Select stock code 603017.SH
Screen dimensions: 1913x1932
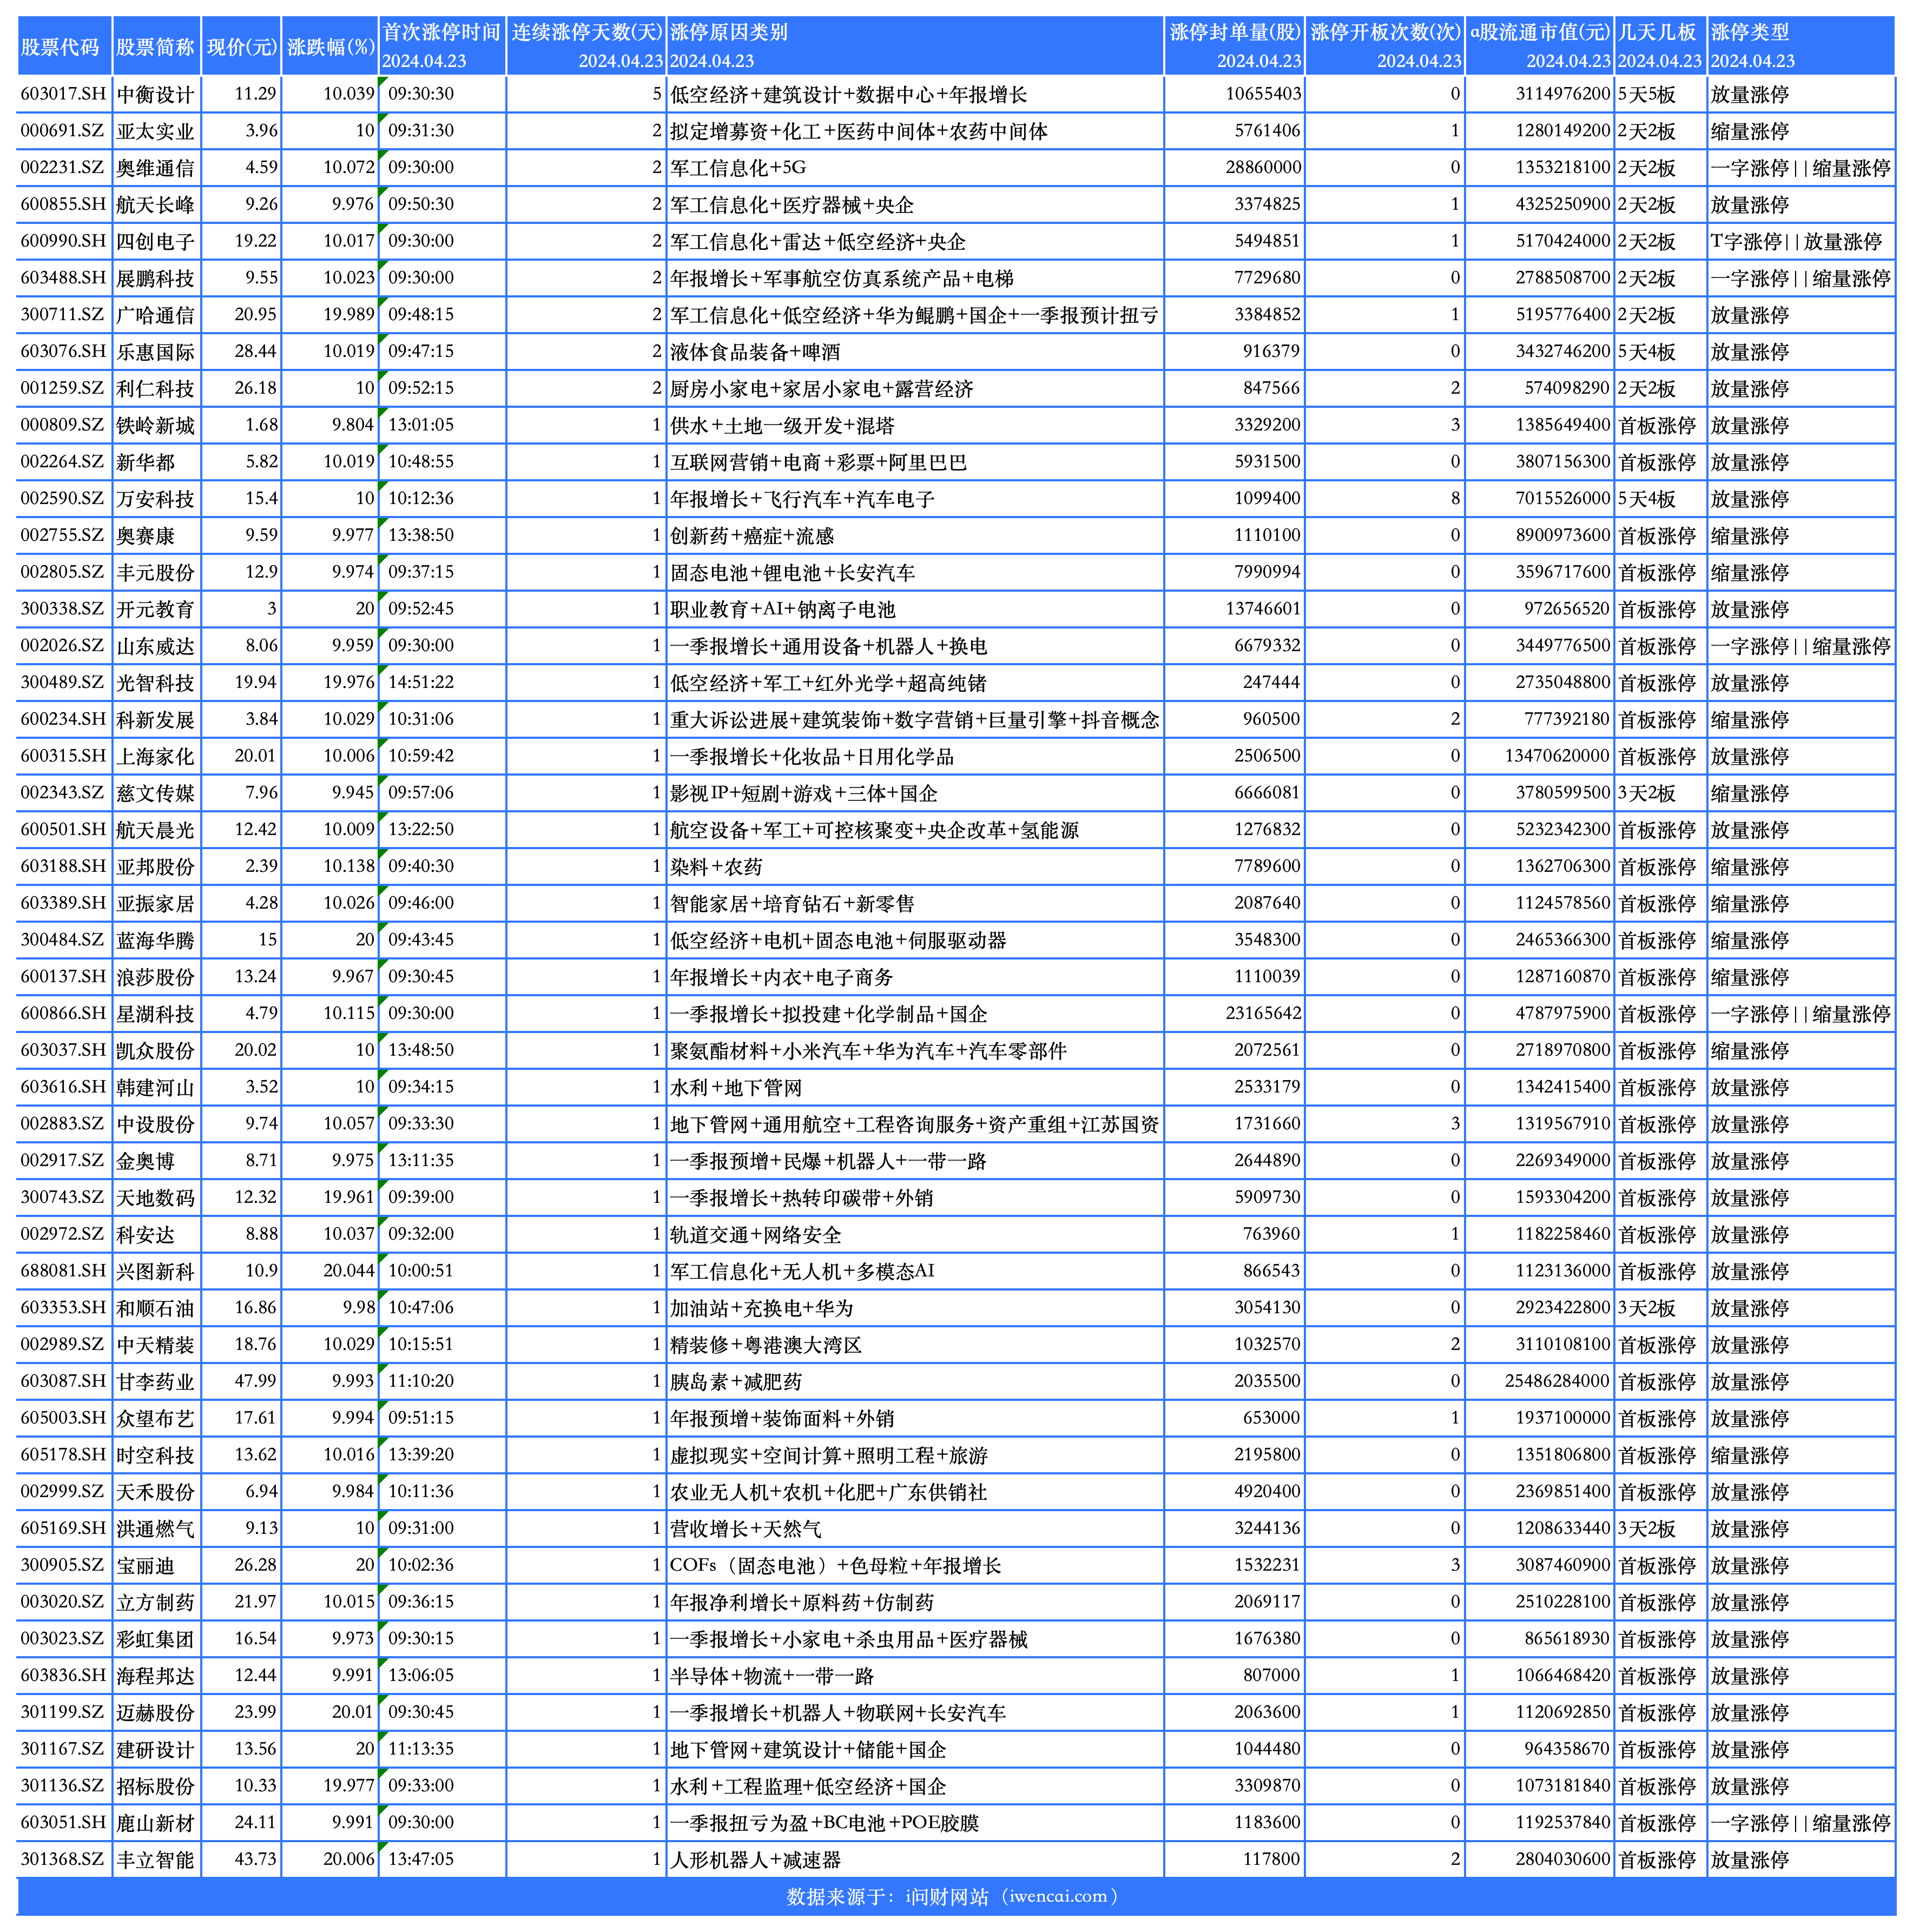coord(63,95)
